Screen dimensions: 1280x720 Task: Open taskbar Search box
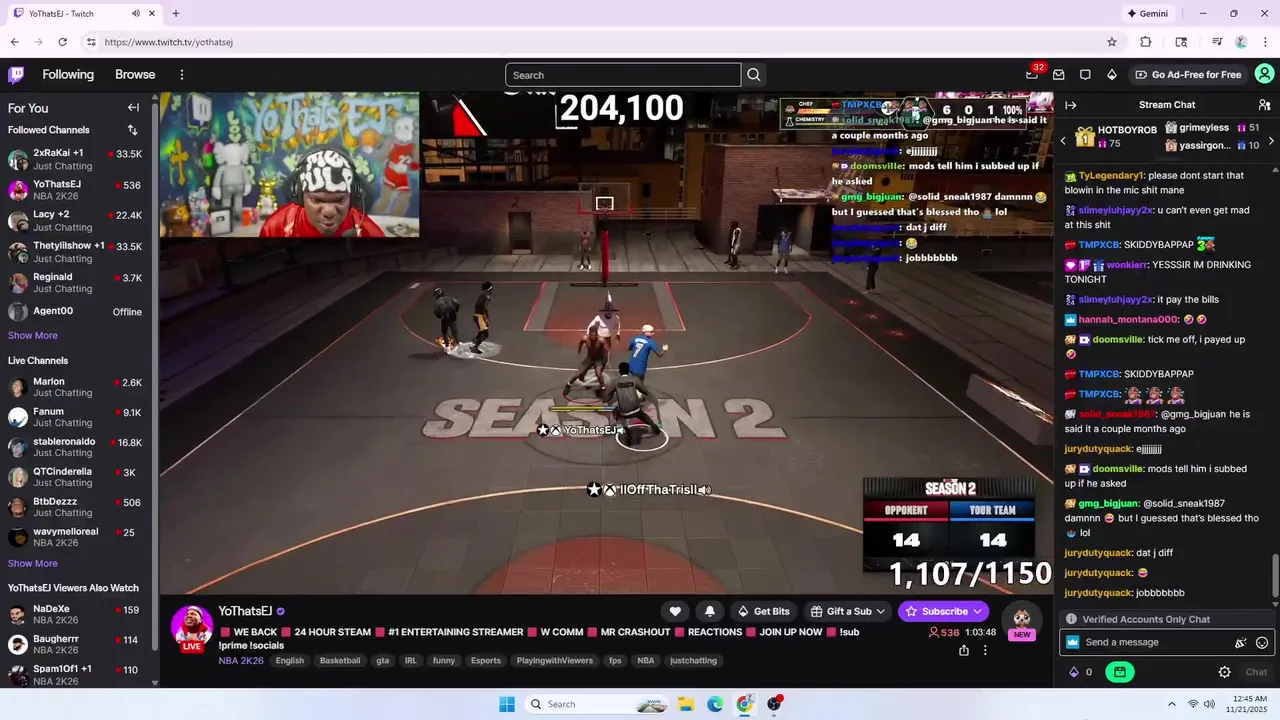[x=596, y=704]
